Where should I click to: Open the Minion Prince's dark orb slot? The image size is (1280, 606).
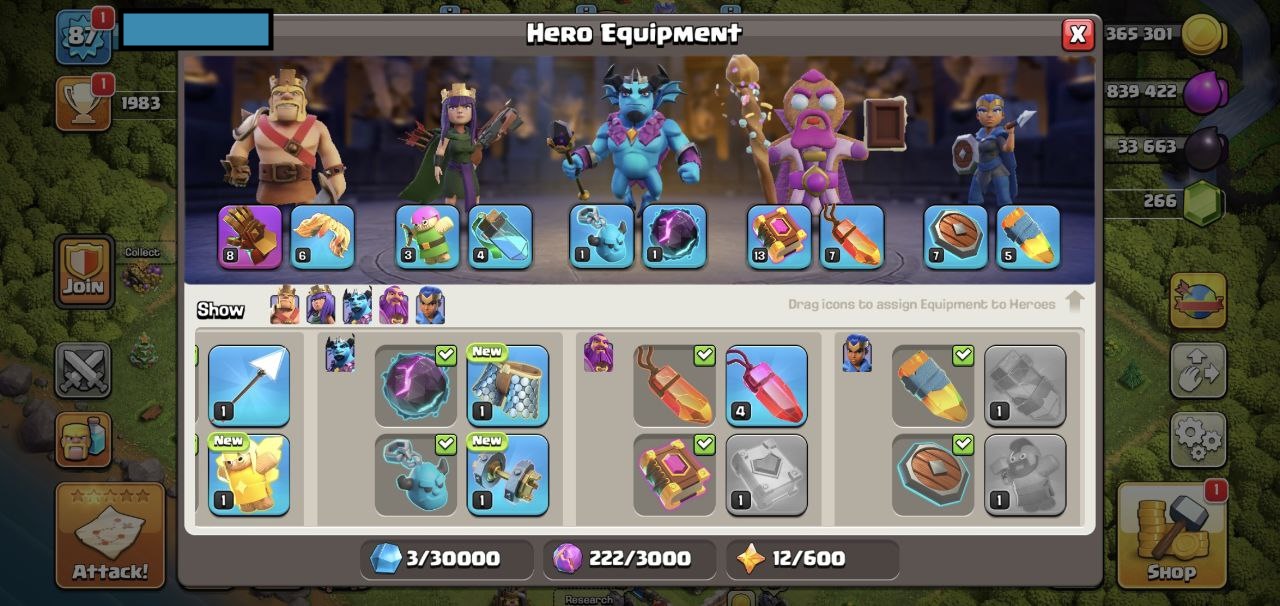[x=674, y=237]
